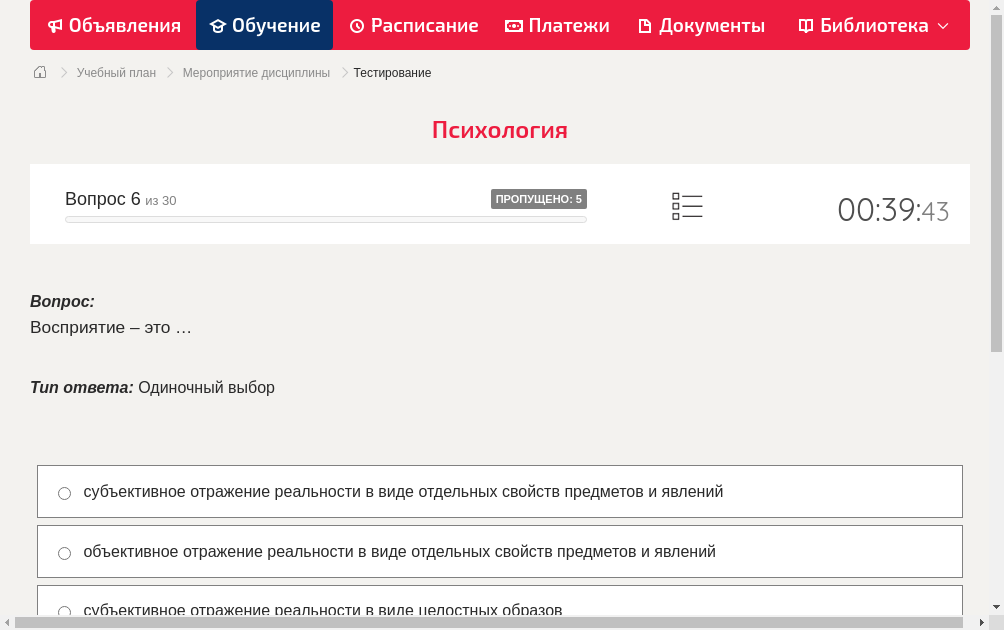The image size is (1004, 630).
Task: Expand the Библиотека dropdown chevron
Action: pos(942,26)
